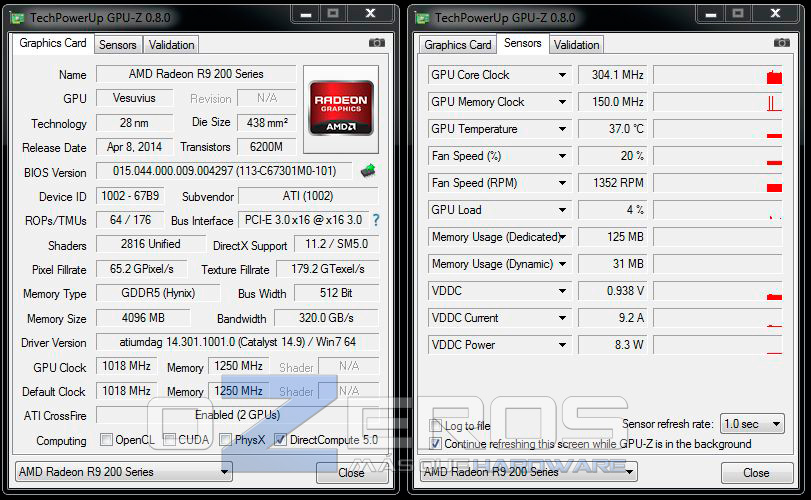The width and height of the screenshot is (811, 500).
Task: Click the green BIOS save chip icon
Action: 368,171
